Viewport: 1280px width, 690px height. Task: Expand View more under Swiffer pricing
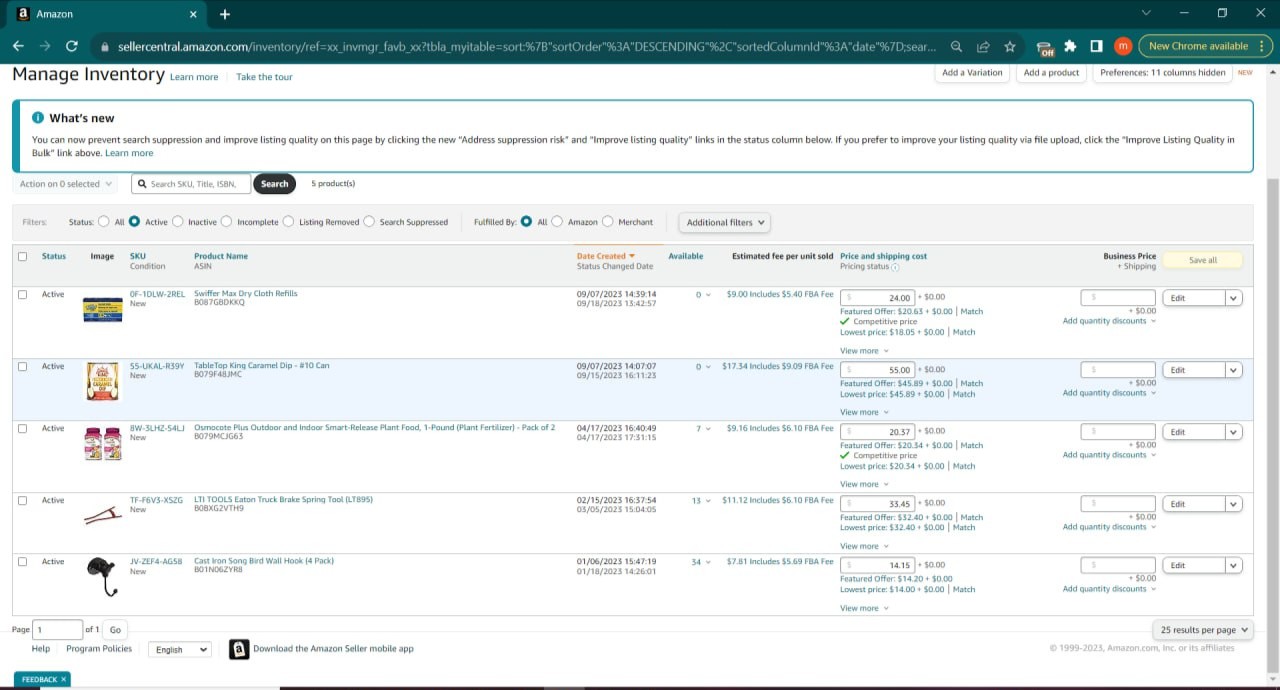(863, 351)
